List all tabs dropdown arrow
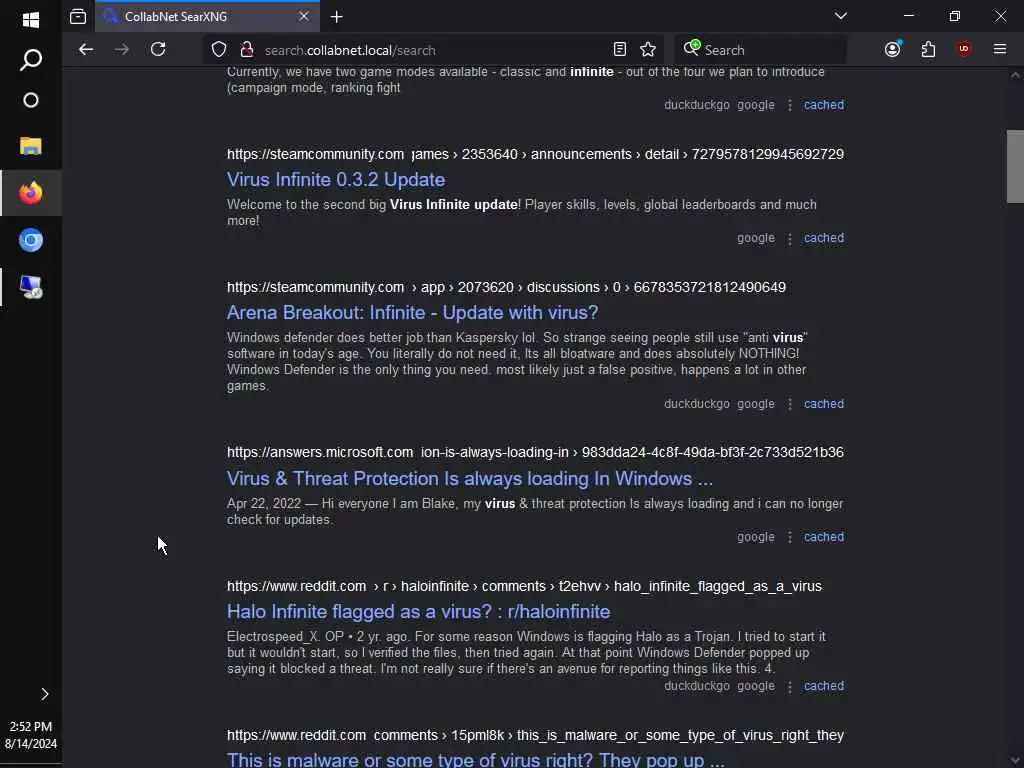The image size is (1024, 768). (840, 16)
